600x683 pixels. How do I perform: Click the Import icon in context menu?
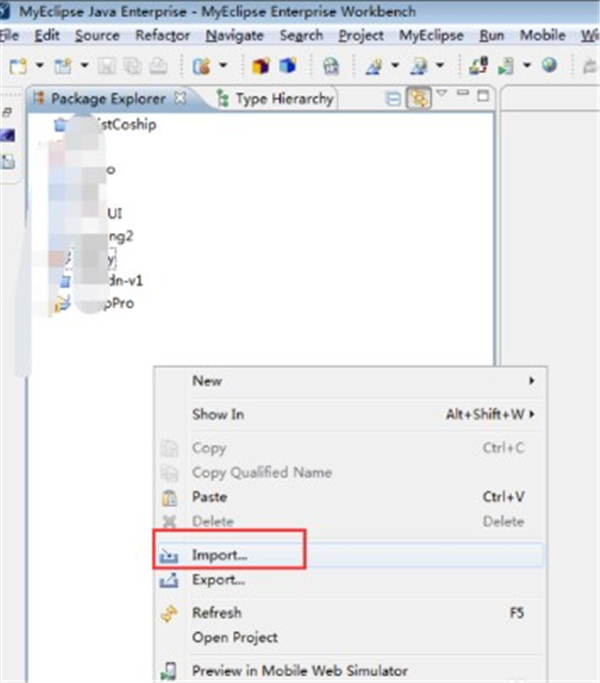tap(170, 555)
